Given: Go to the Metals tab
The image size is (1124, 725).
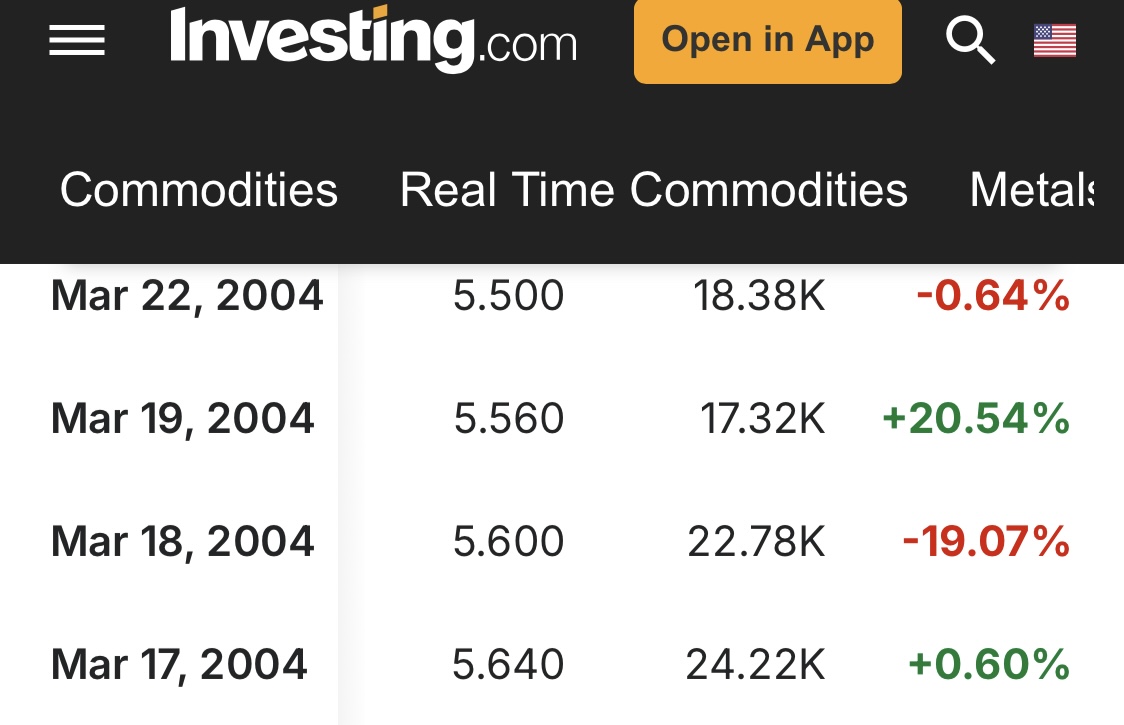Looking at the screenshot, I should 1031,189.
